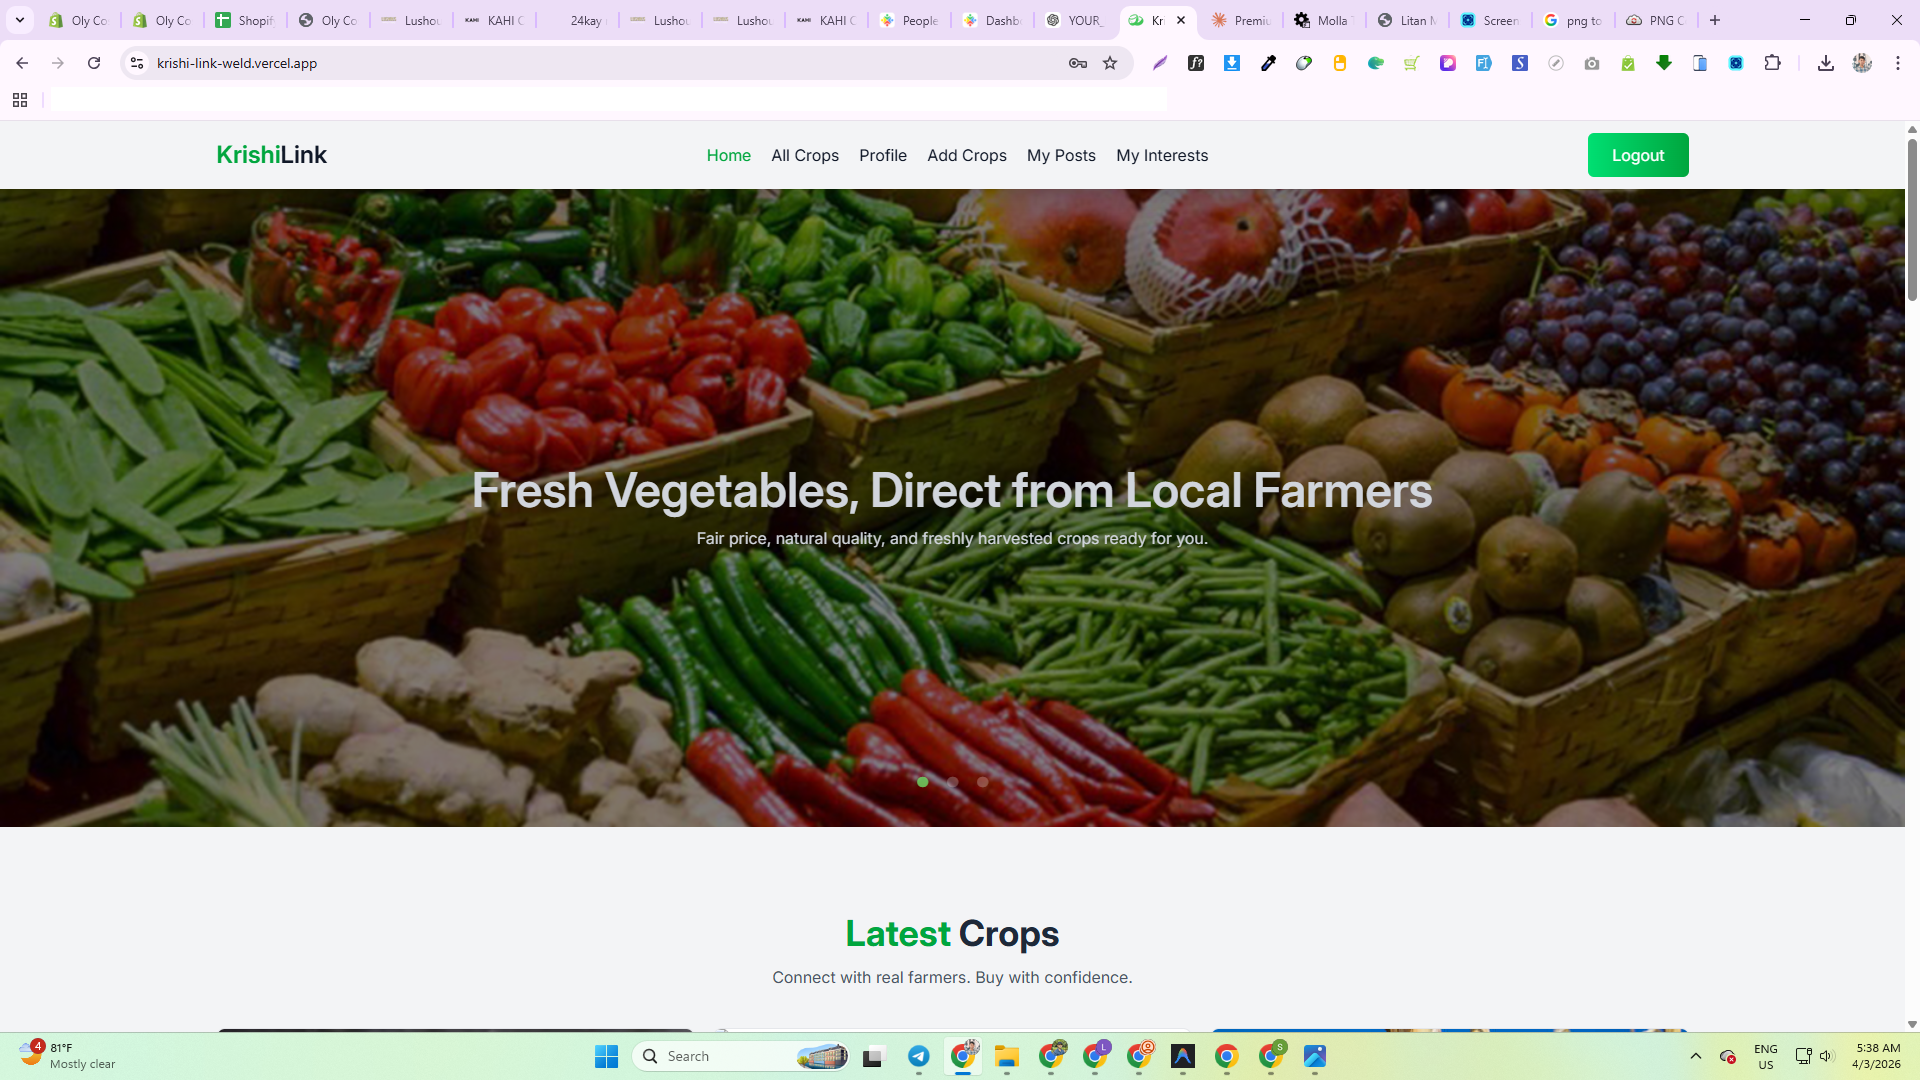Image resolution: width=1920 pixels, height=1080 pixels.
Task: Open Chrome downloads icon
Action: (x=1825, y=63)
